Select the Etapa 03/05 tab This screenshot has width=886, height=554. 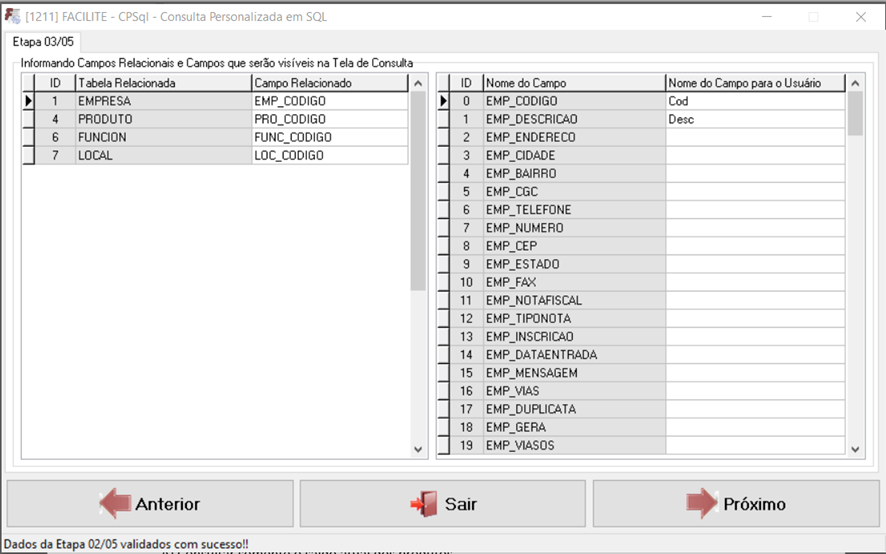click(43, 42)
